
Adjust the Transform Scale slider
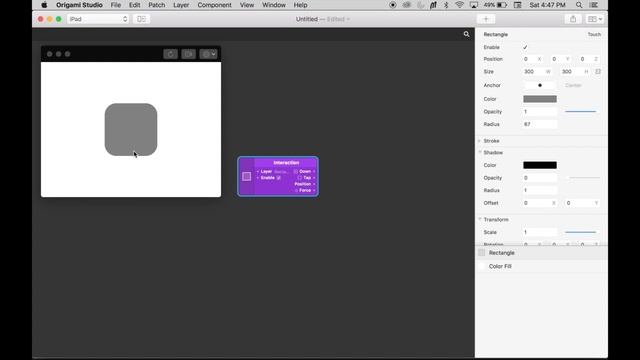[x=580, y=232]
